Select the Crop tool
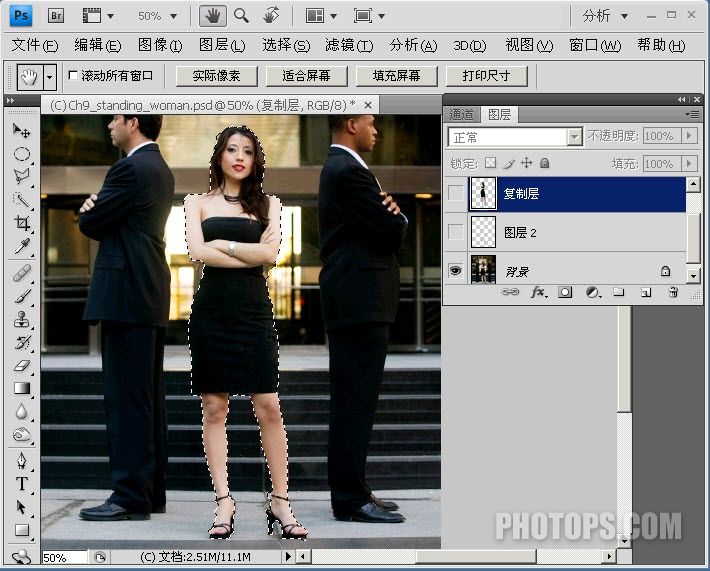 click(x=21, y=223)
